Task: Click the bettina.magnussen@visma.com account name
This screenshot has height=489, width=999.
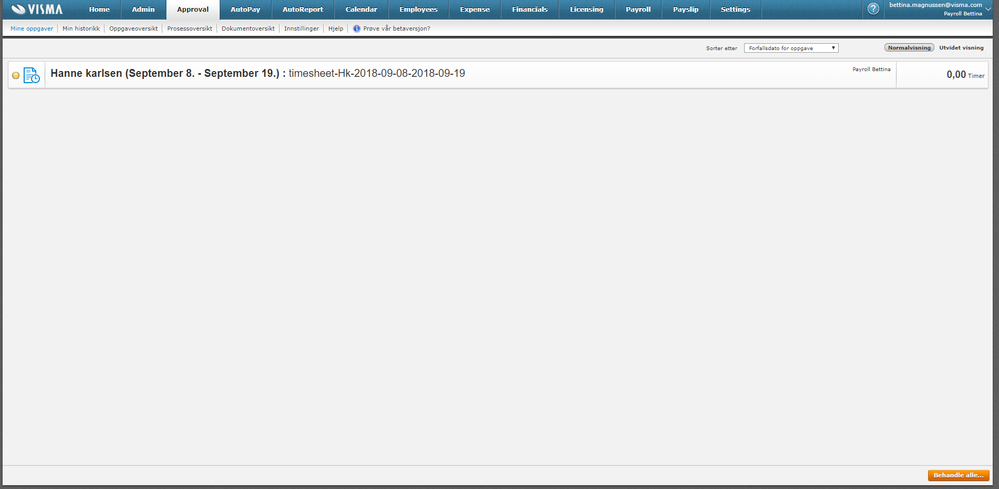Action: click(x=935, y=4)
